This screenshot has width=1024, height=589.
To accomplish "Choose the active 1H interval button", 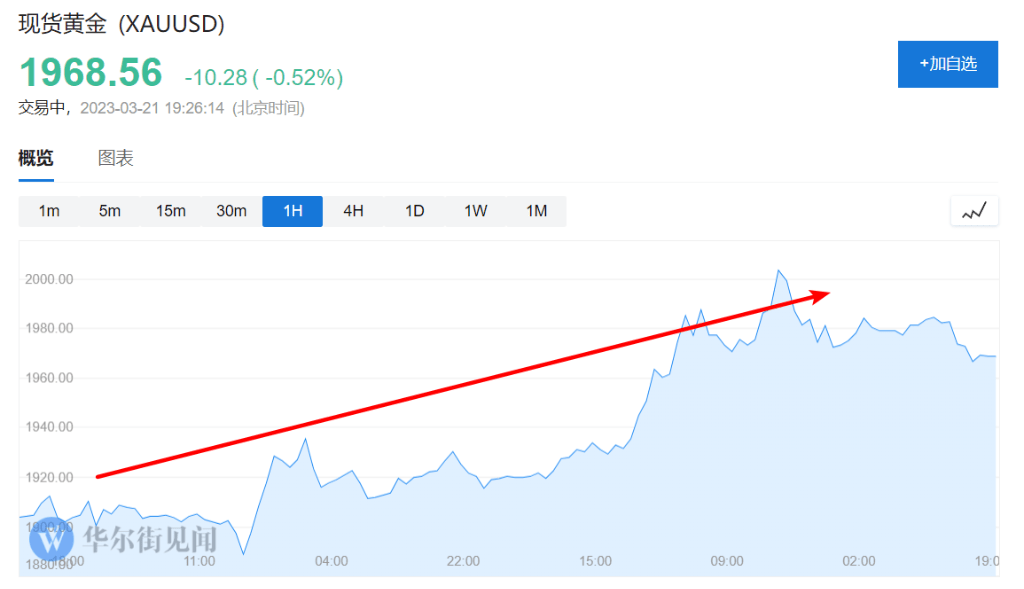I will 293,211.
